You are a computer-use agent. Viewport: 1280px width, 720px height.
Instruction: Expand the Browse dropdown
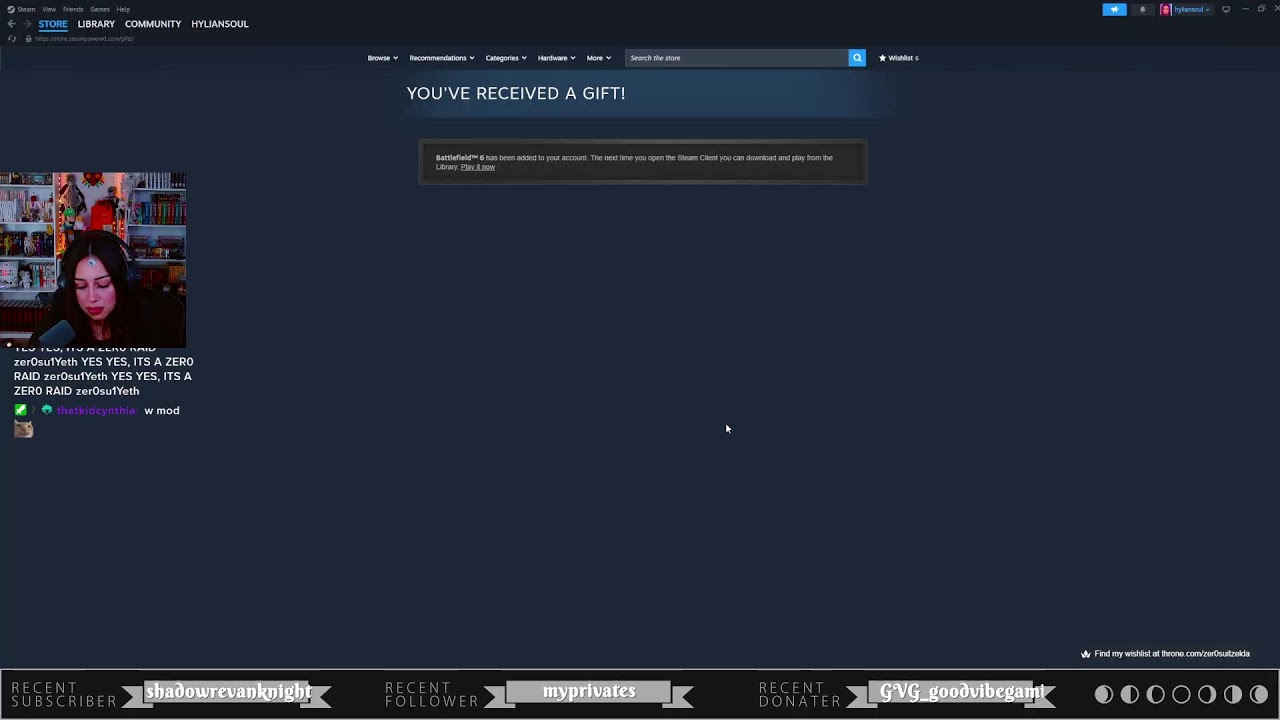pos(382,58)
